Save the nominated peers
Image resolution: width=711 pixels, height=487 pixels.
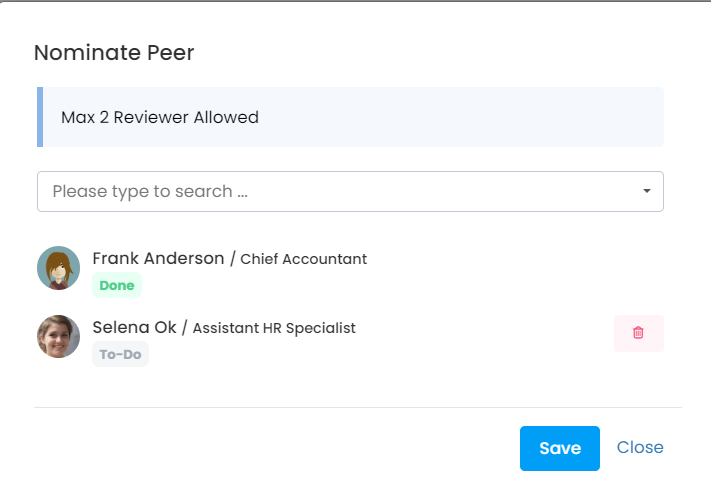click(559, 448)
